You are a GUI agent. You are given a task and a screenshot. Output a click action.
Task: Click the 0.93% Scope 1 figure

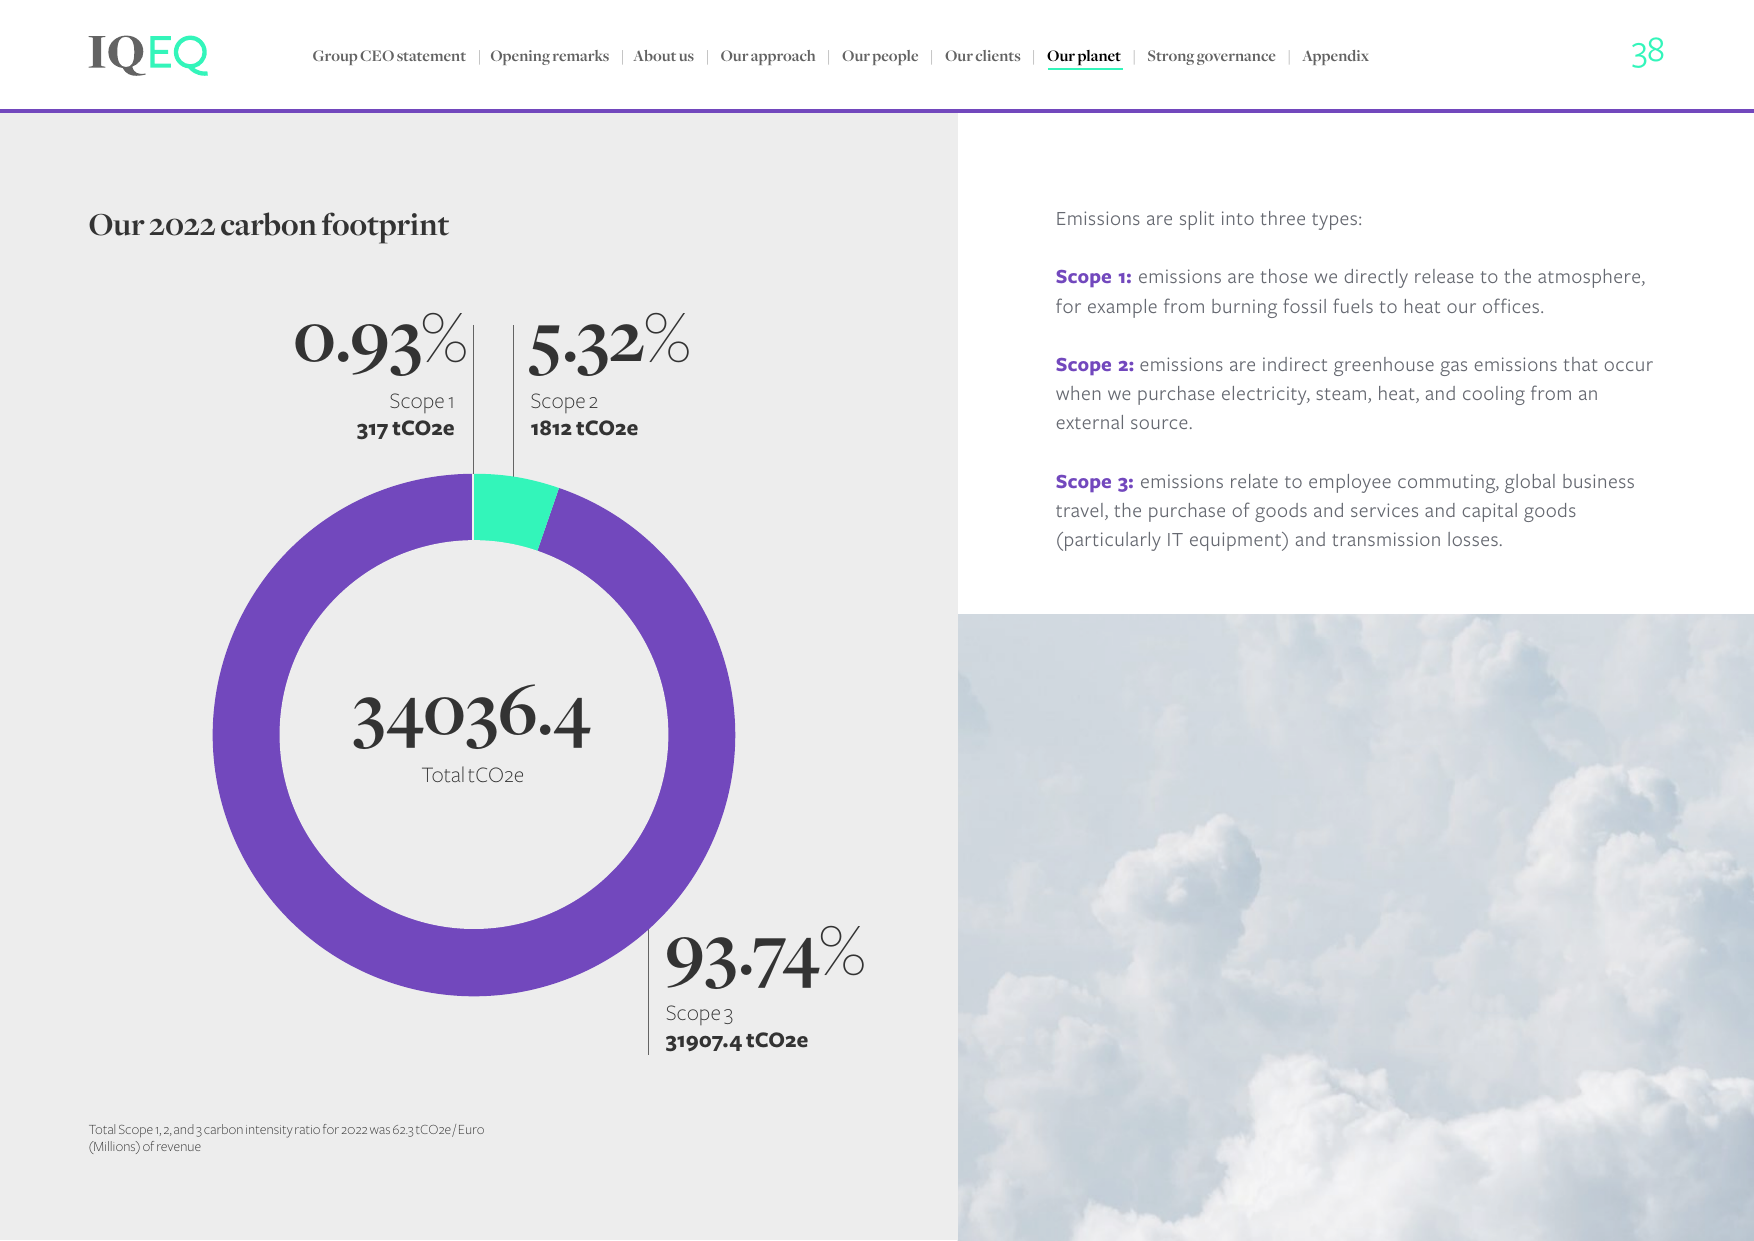(x=380, y=343)
